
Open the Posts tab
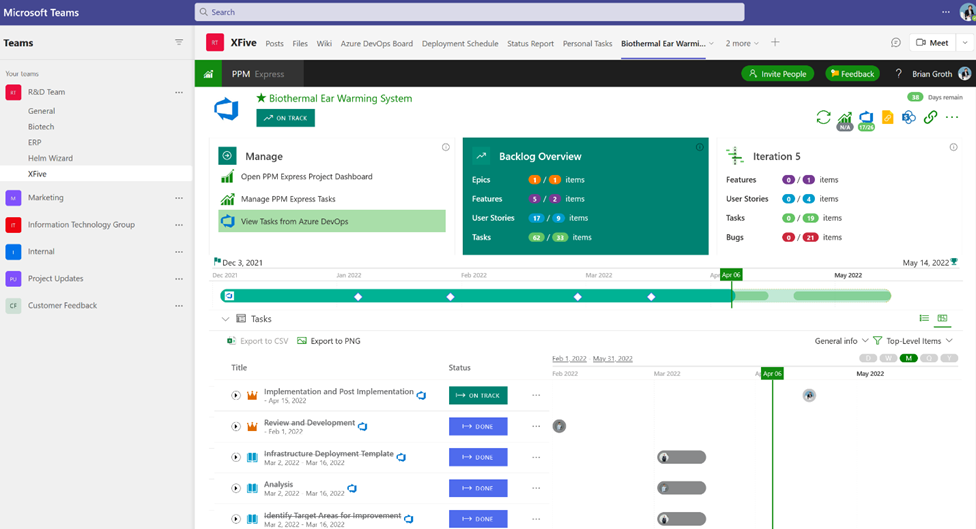point(274,44)
